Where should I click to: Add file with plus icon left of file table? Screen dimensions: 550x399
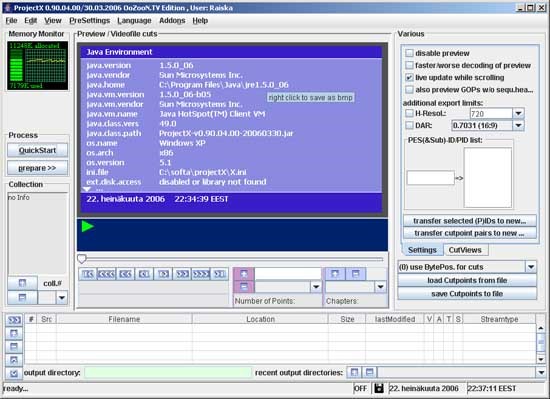click(14, 333)
